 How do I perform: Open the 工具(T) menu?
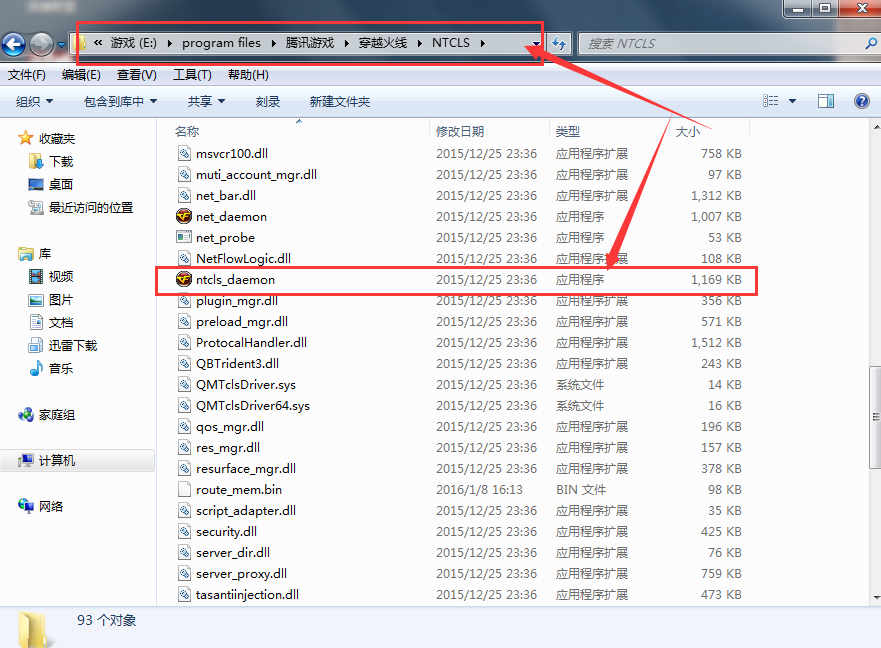192,75
